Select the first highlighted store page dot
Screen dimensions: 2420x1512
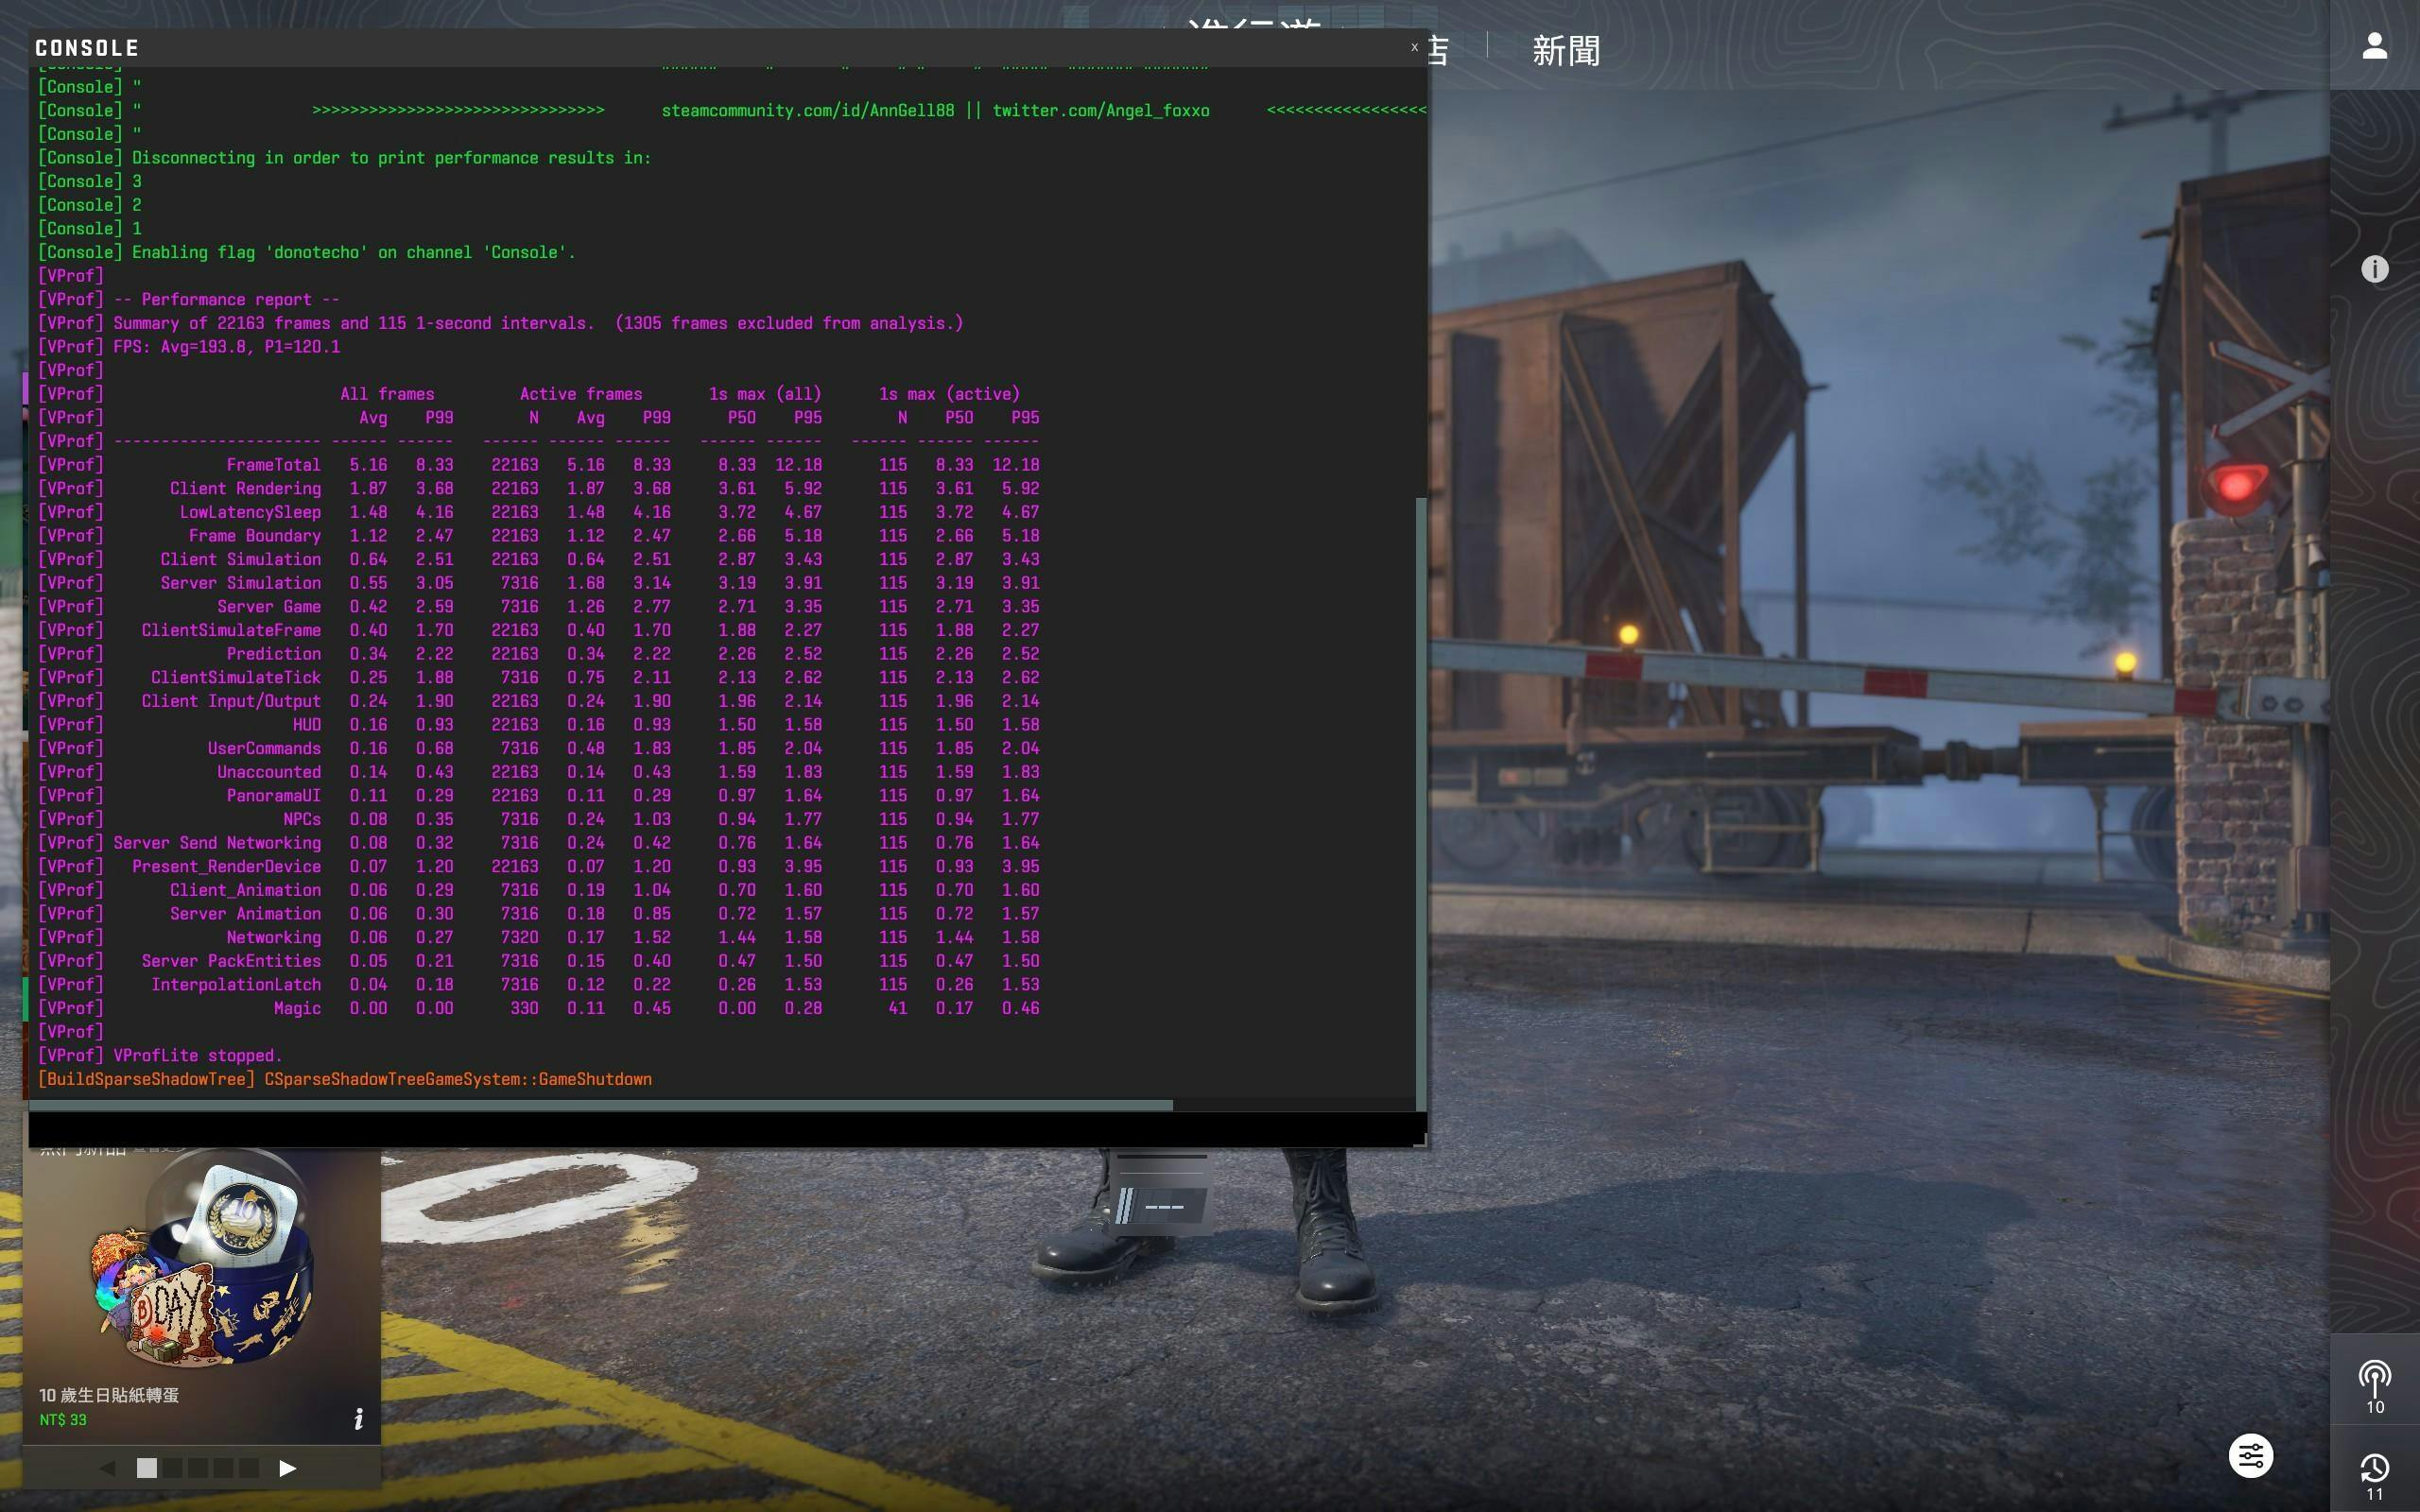(146, 1468)
